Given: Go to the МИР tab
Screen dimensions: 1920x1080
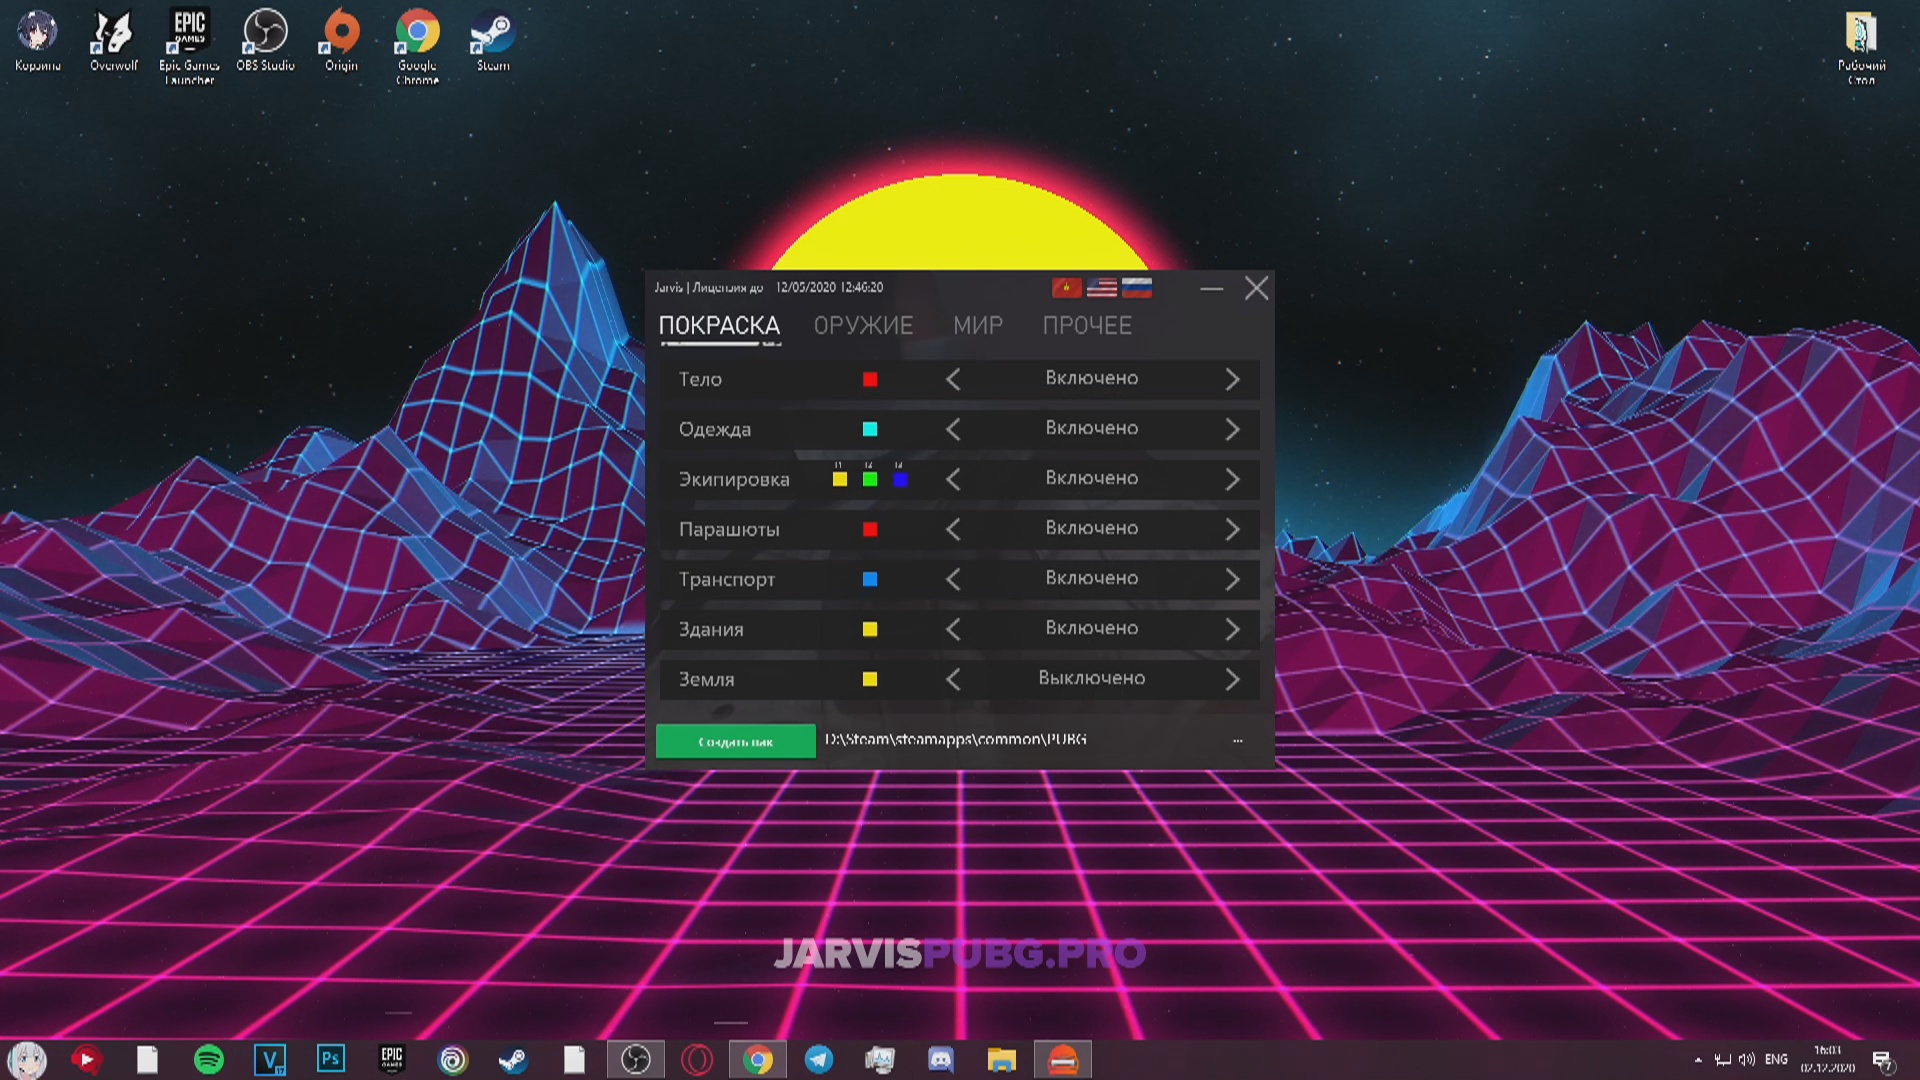Looking at the screenshot, I should 977,326.
